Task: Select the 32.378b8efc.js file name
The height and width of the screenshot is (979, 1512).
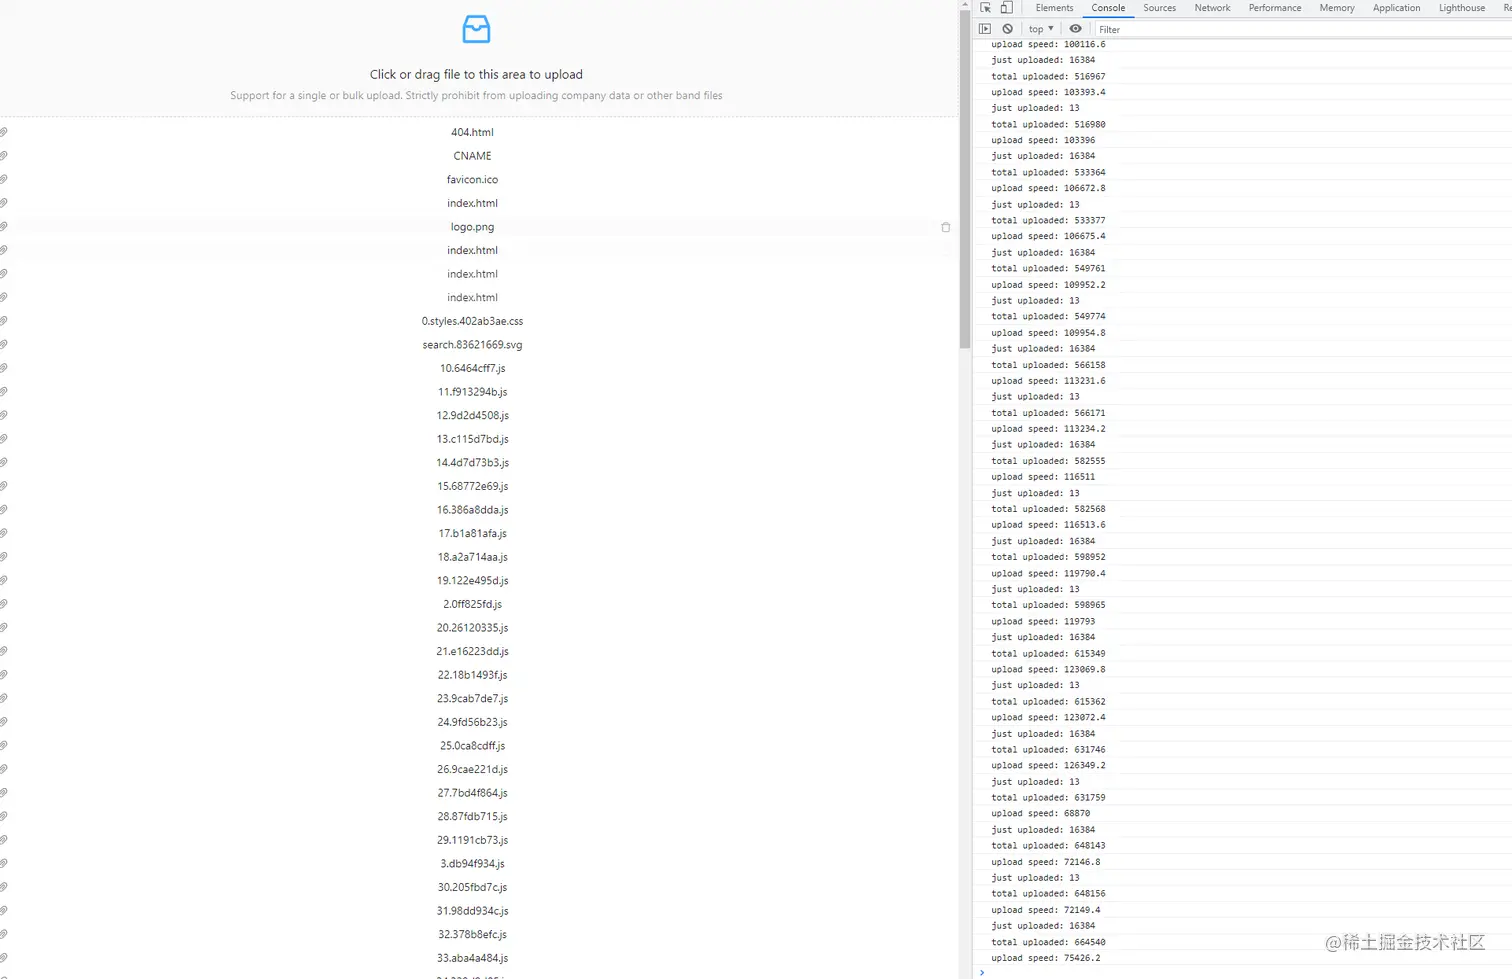Action: click(472, 934)
